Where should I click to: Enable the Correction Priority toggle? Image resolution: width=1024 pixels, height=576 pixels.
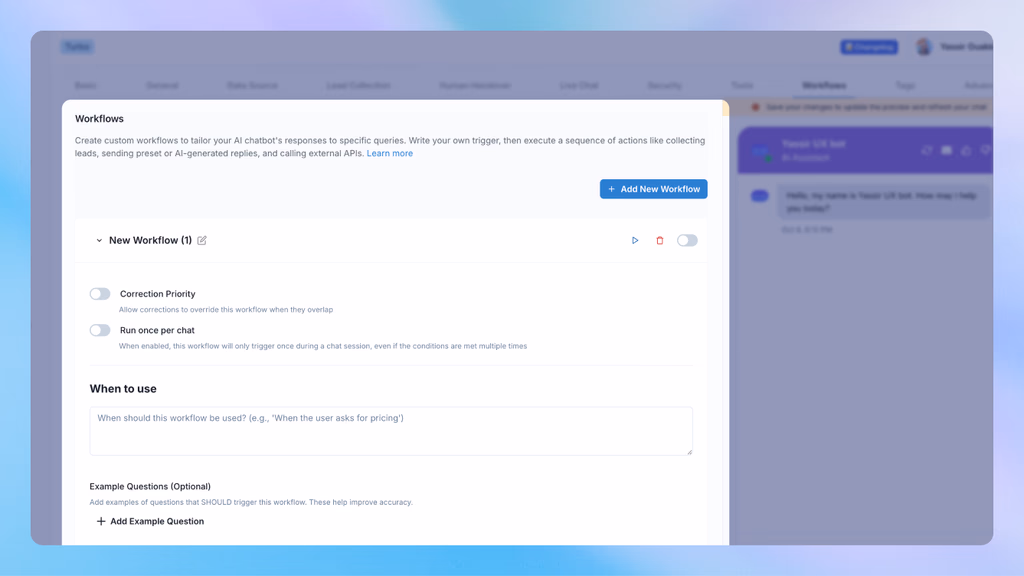99,293
